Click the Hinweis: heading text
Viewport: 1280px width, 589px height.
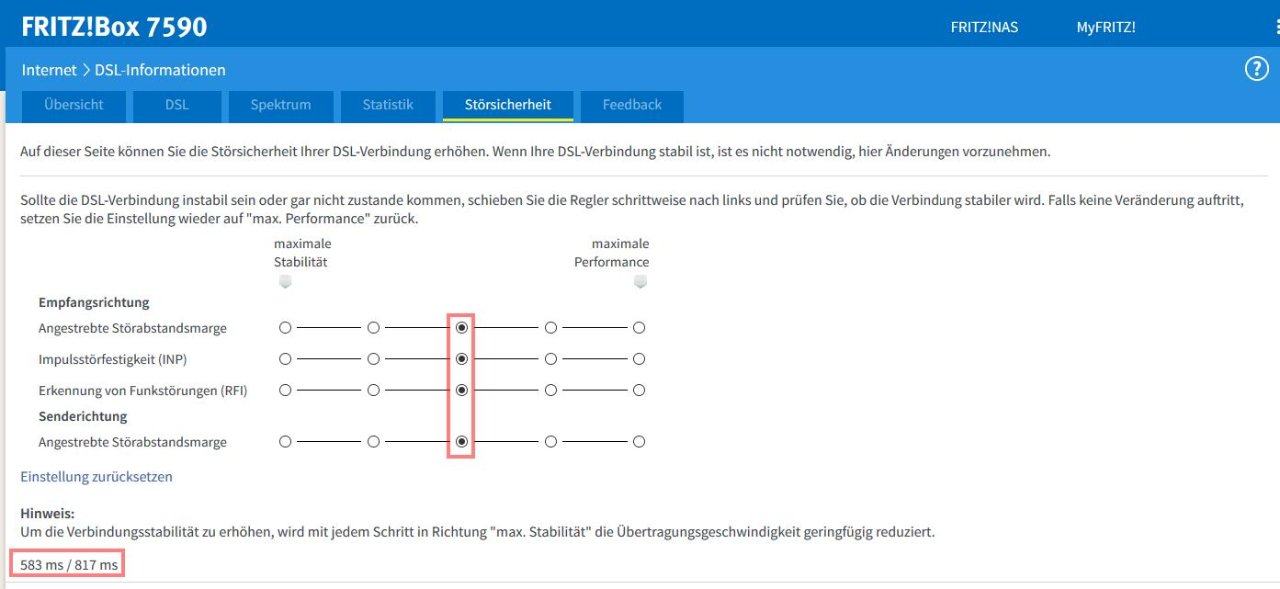[x=47, y=513]
